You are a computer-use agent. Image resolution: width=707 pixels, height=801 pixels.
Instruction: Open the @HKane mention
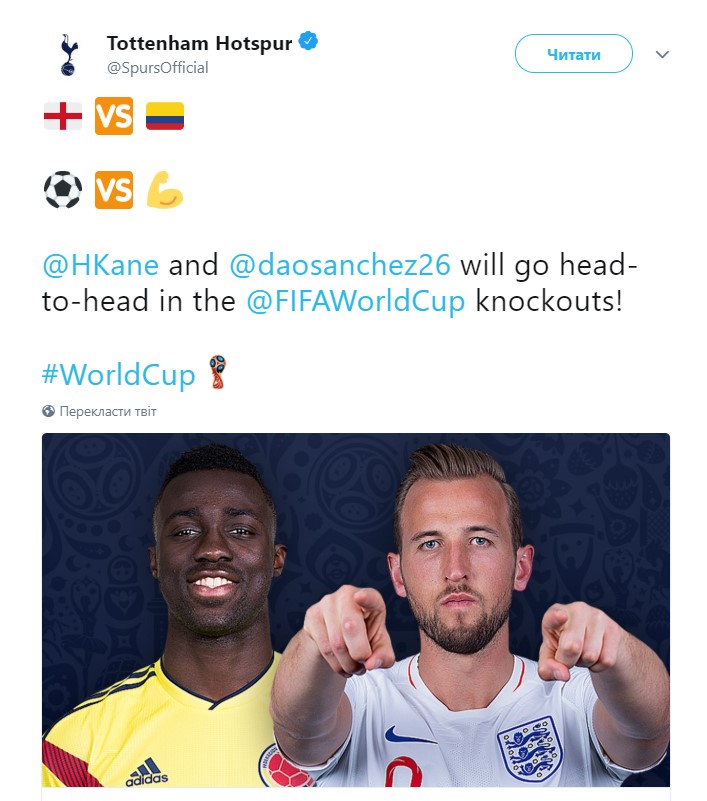point(100,265)
